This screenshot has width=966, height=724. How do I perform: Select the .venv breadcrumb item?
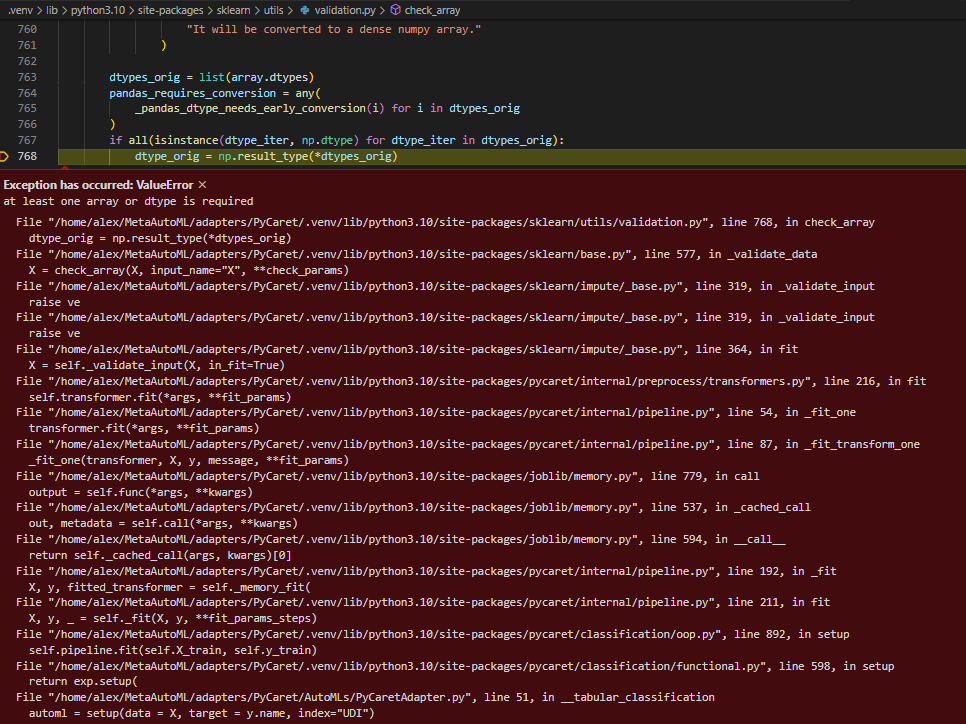[22, 10]
